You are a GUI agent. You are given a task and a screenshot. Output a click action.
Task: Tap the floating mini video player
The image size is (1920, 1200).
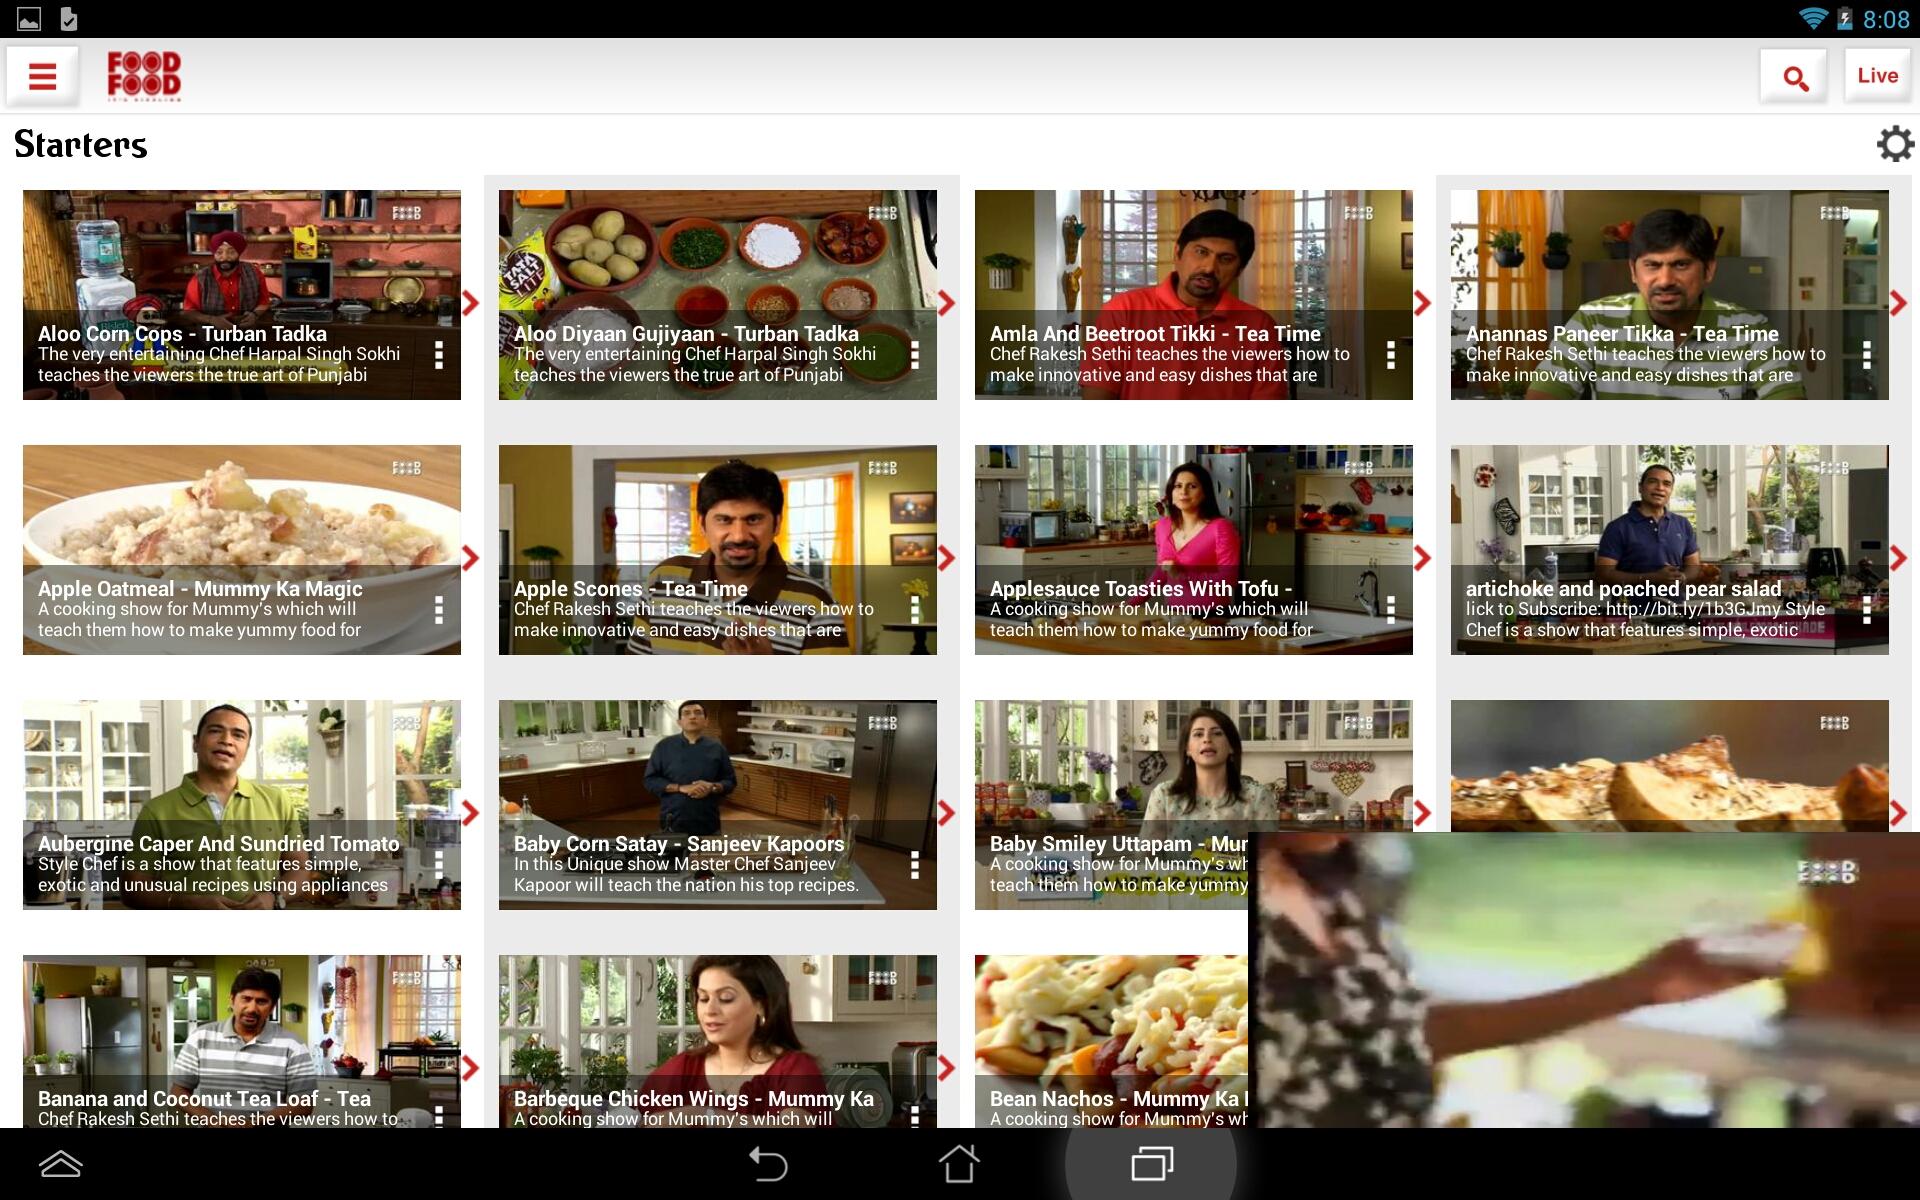tap(1583, 980)
